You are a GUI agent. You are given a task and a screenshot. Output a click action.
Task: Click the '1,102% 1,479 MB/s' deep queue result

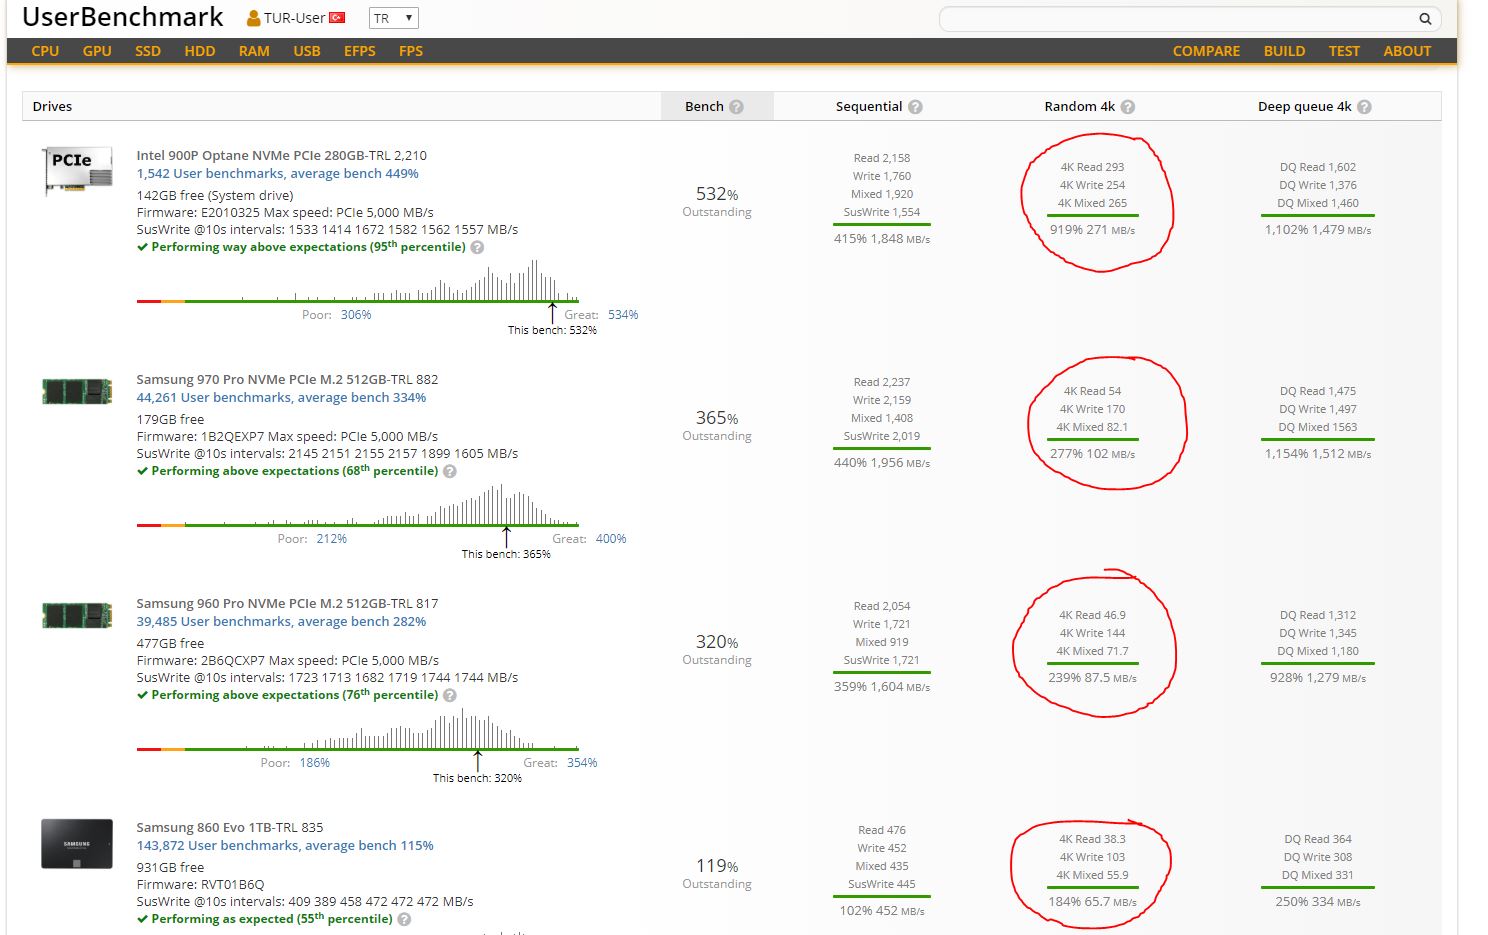tap(1318, 230)
